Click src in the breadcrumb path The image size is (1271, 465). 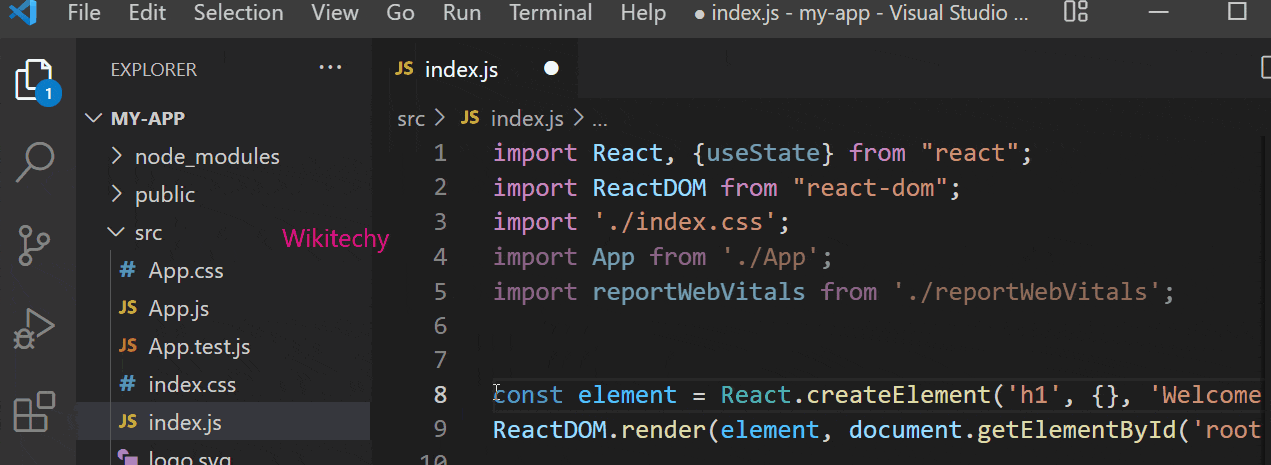(x=410, y=119)
